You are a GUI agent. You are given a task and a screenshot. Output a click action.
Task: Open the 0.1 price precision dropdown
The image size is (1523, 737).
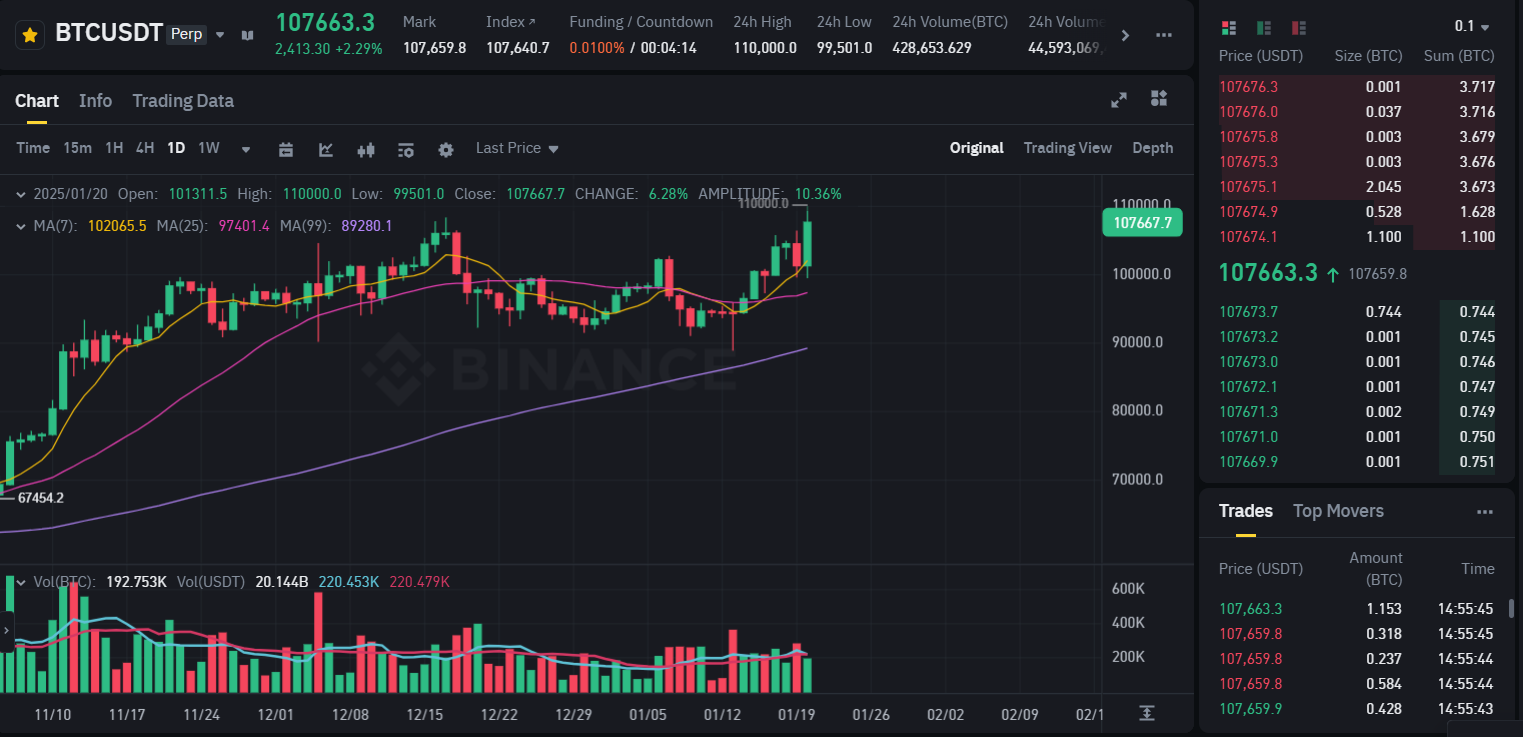point(1472,27)
